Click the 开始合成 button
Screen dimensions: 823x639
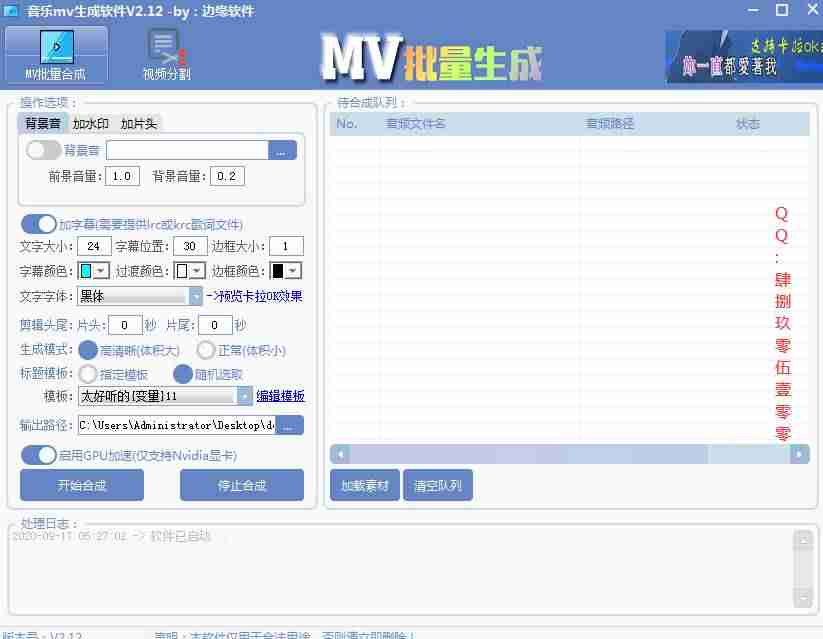[82, 485]
